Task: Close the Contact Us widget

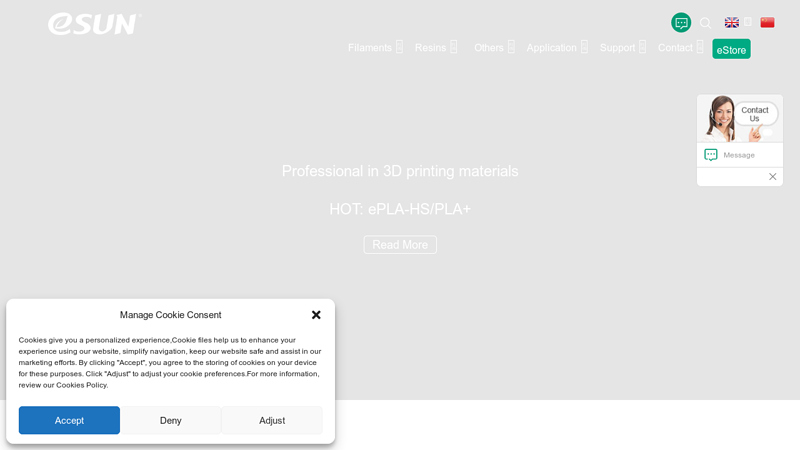Action: click(772, 177)
